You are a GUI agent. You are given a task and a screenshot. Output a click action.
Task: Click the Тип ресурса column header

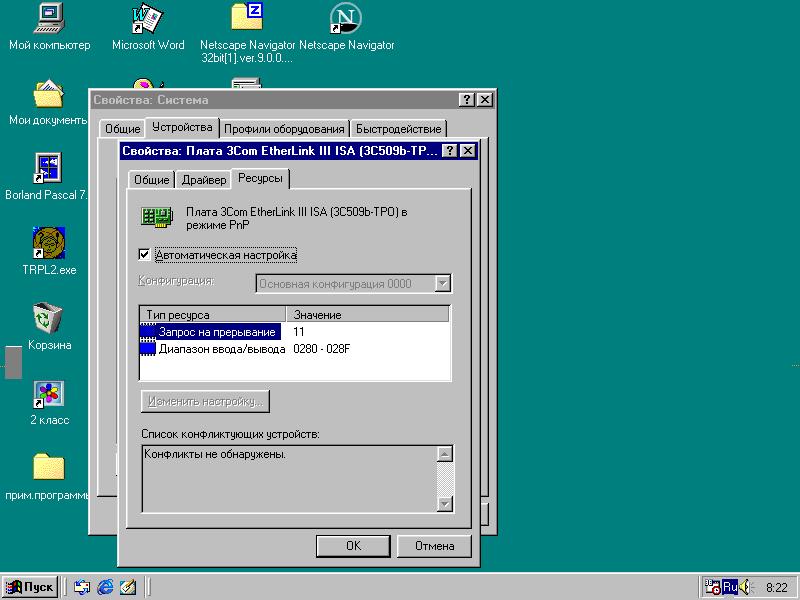click(213, 314)
